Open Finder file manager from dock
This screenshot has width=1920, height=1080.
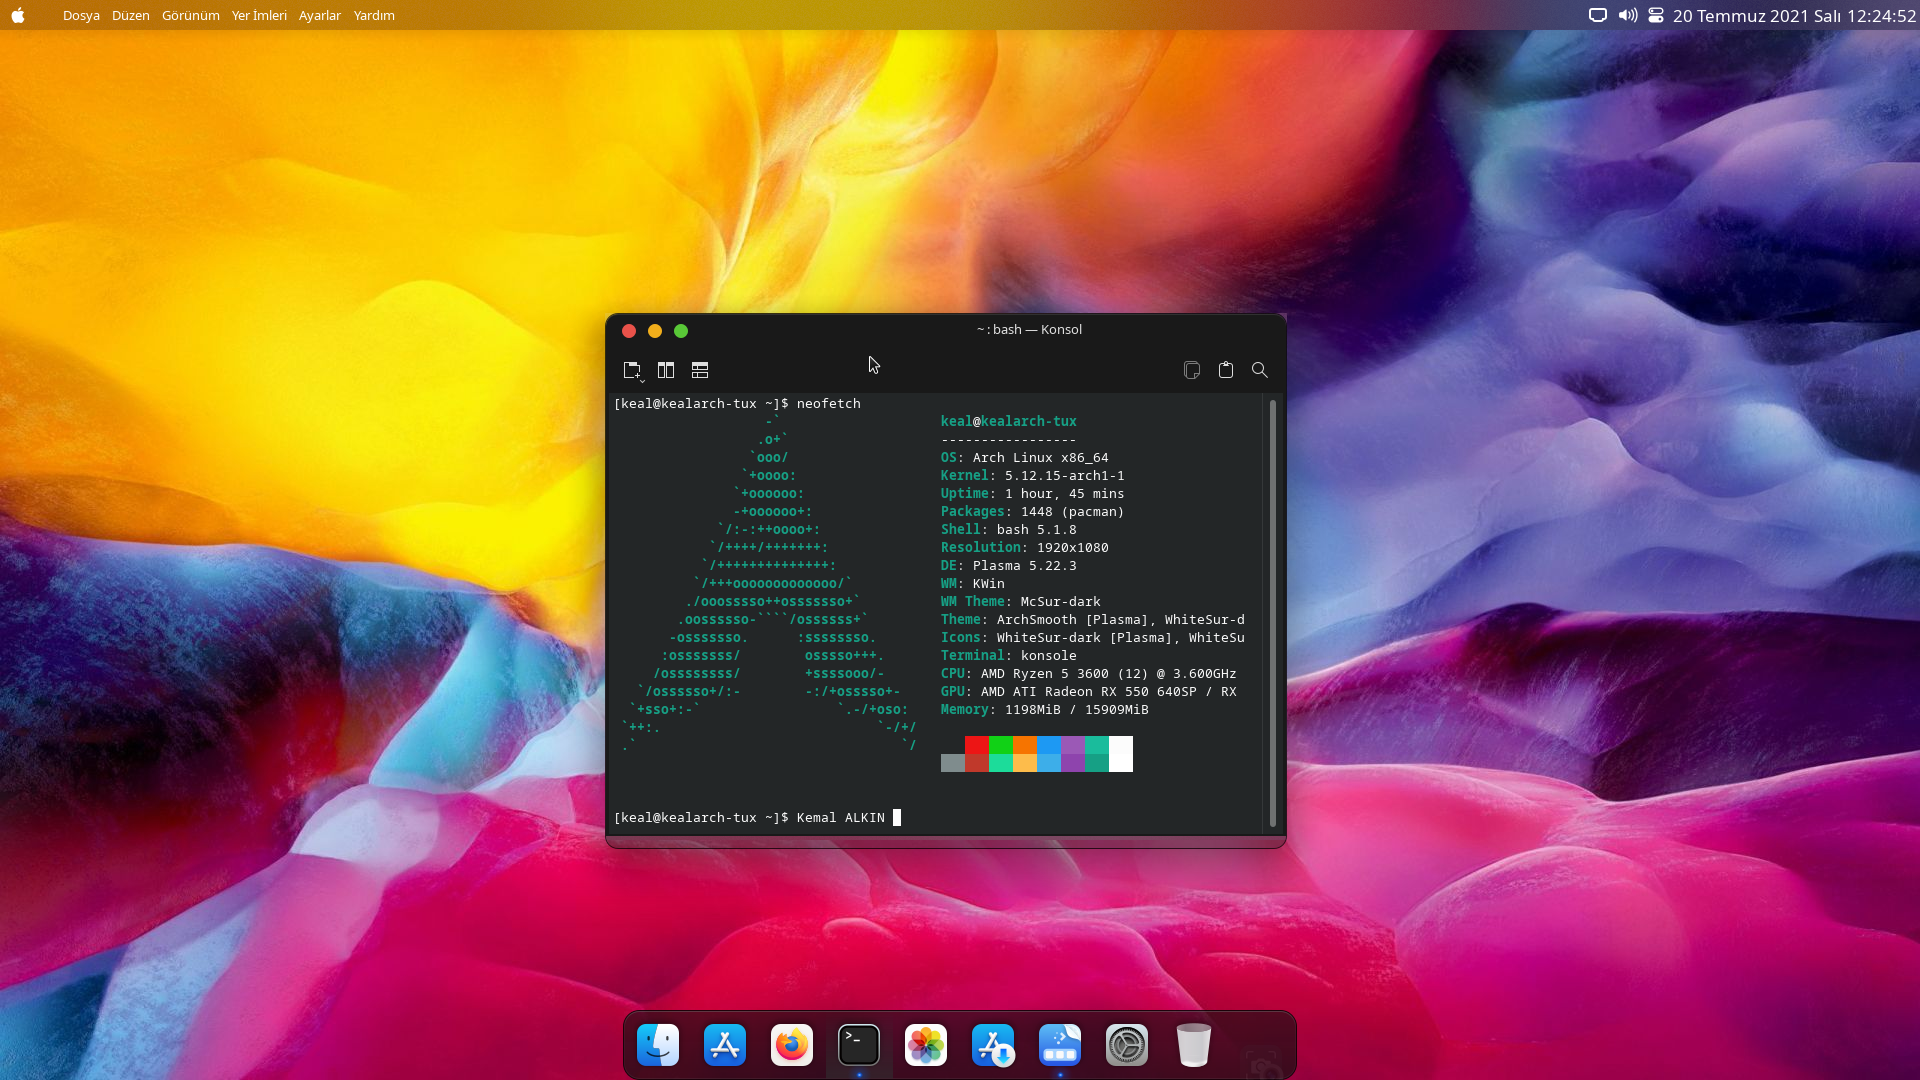pyautogui.click(x=658, y=1045)
